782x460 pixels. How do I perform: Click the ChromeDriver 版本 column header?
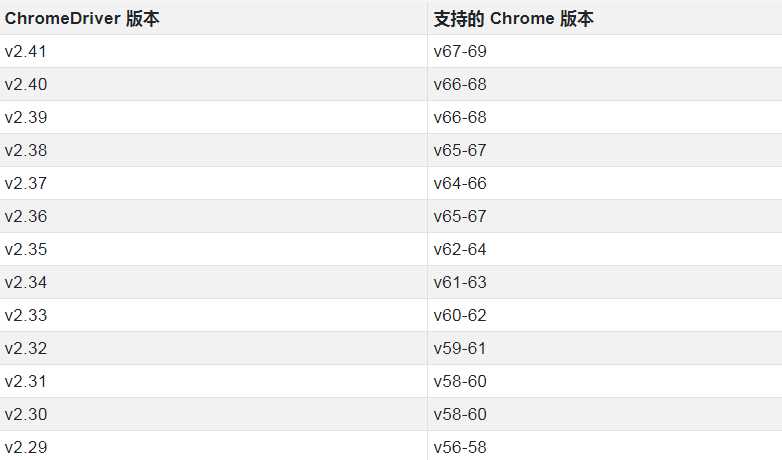[213, 18]
